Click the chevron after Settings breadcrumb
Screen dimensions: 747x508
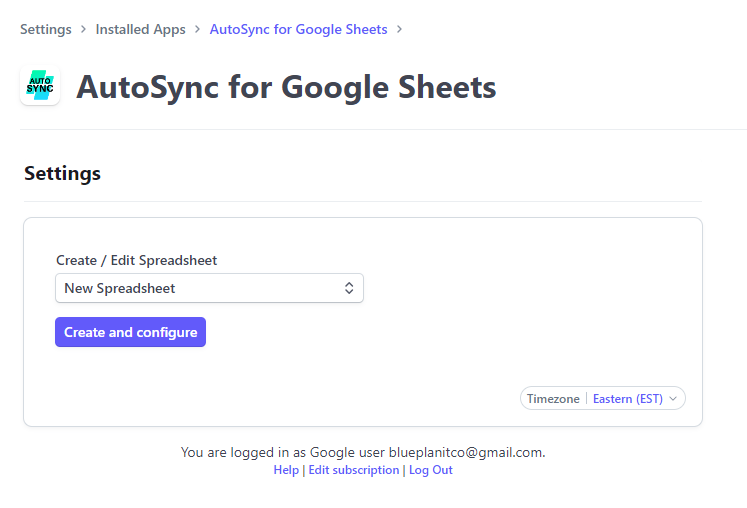point(83,29)
